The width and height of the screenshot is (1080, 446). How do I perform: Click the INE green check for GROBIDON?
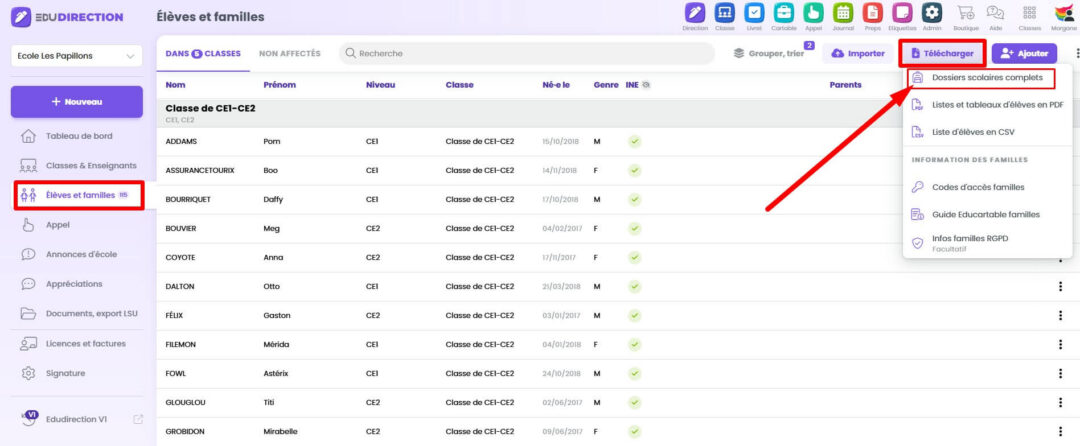pos(634,432)
